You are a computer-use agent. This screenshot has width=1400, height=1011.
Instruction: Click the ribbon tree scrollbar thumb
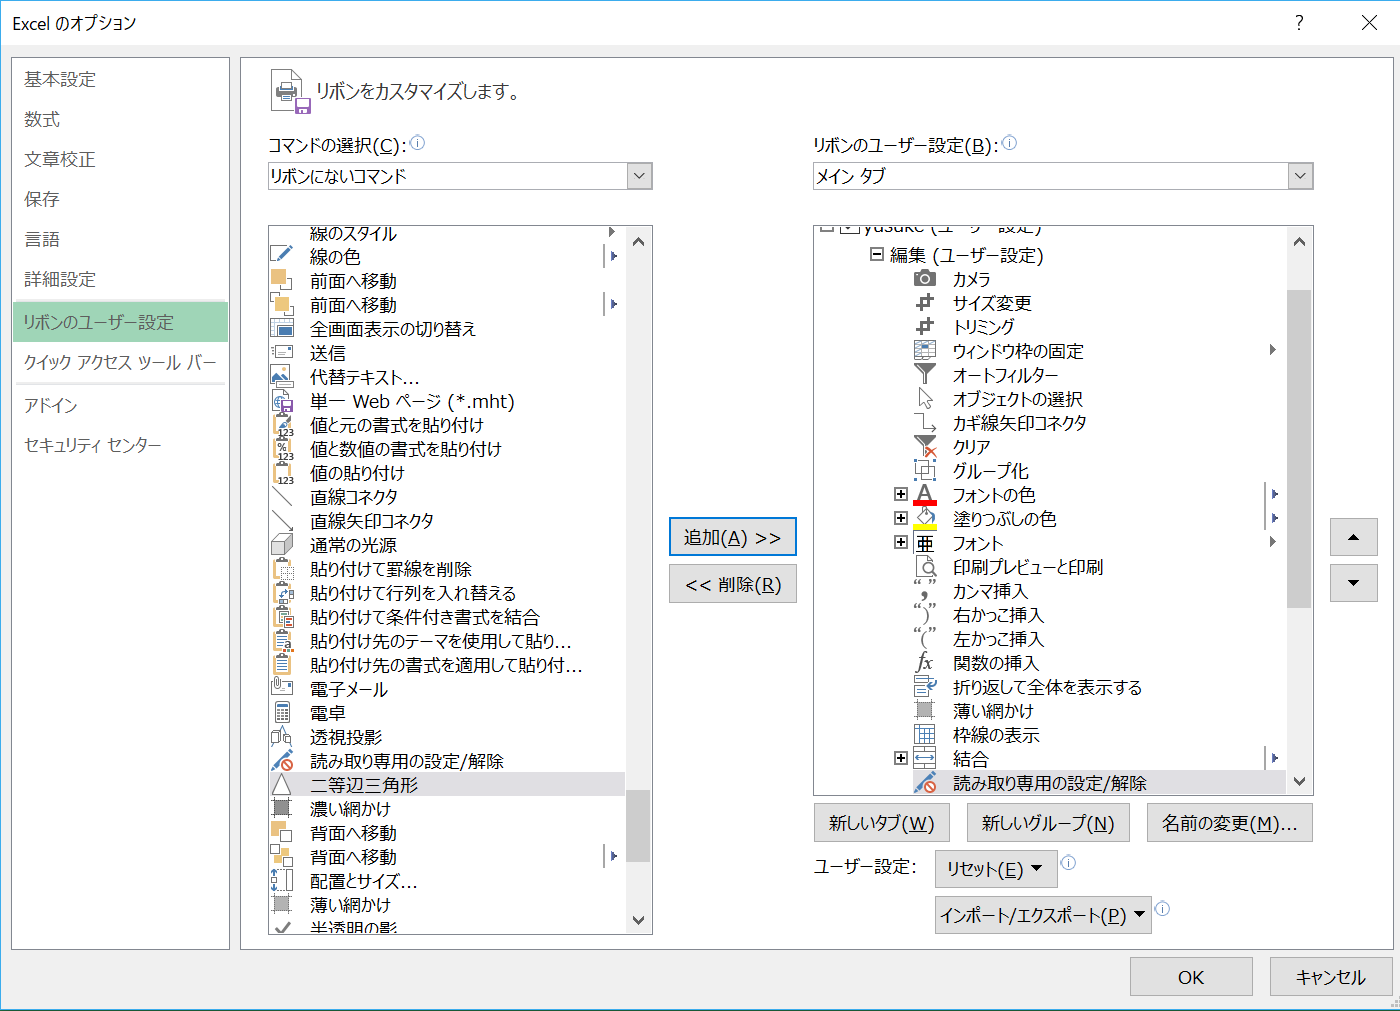(x=1299, y=449)
